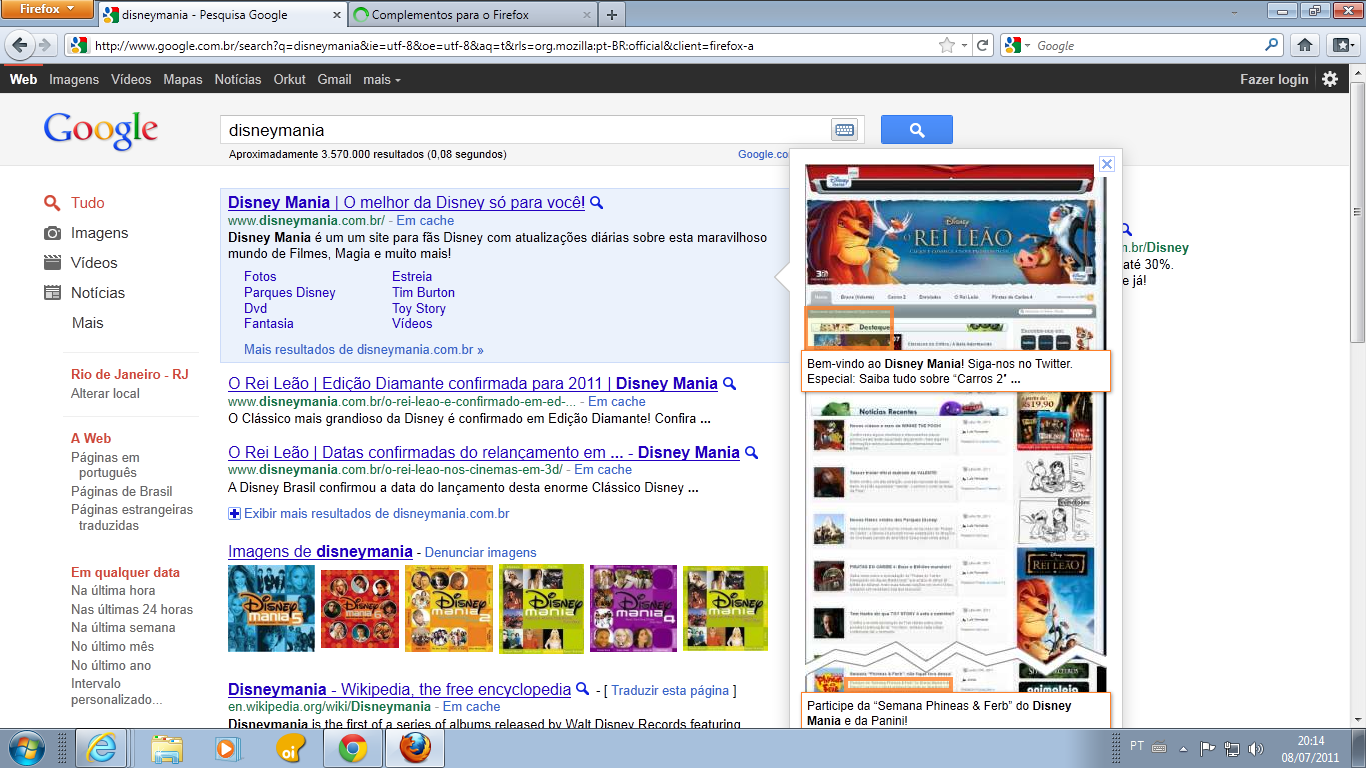The width and height of the screenshot is (1366, 768).
Task: Select 'Imagens' in the left sidebar
Action: (99, 233)
